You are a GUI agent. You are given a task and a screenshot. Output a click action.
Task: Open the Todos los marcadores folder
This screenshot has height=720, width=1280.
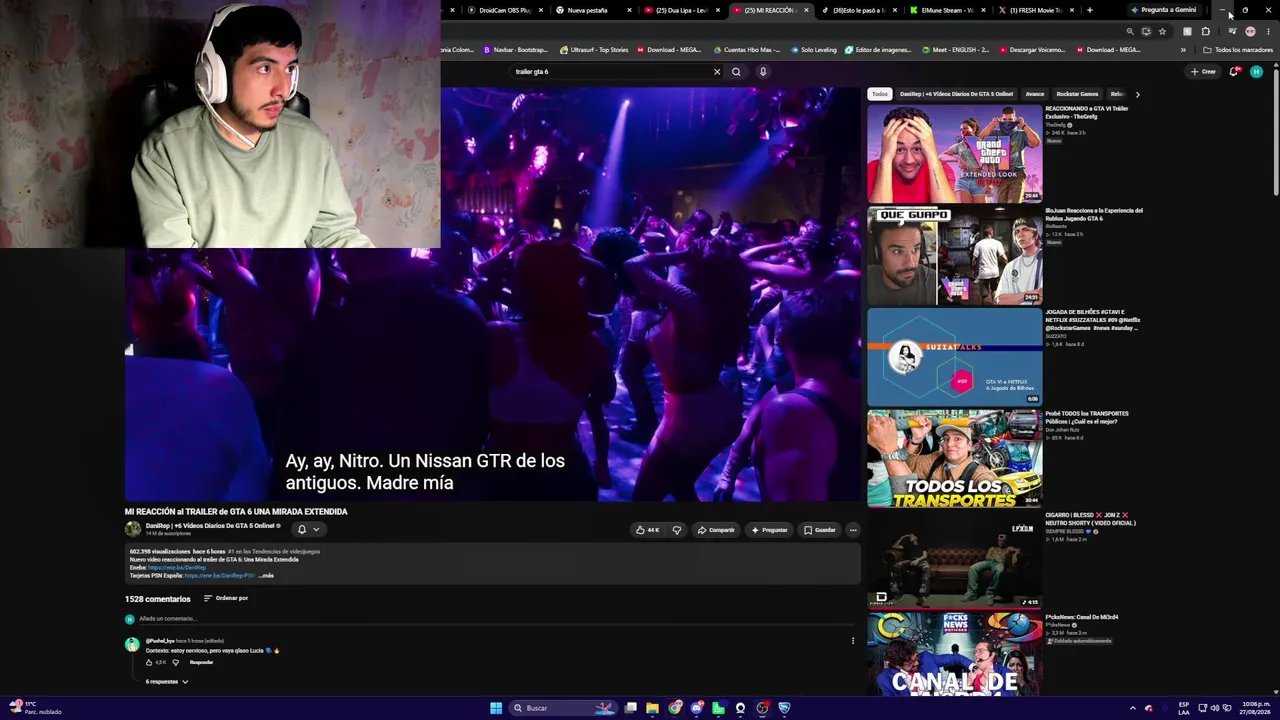click(x=1238, y=50)
